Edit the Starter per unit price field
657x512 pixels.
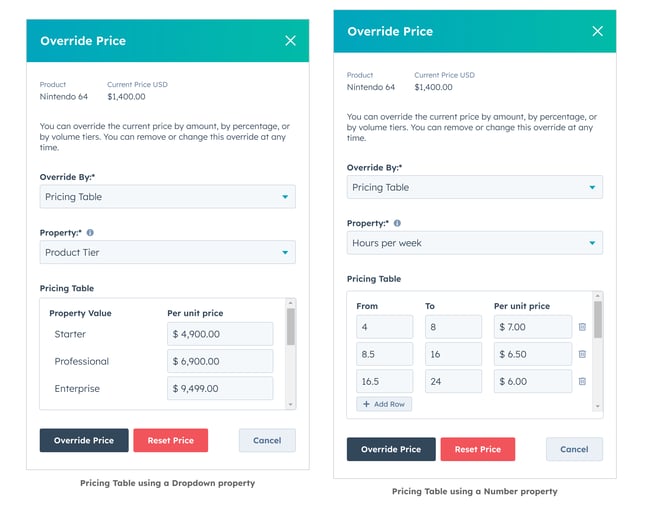(219, 334)
